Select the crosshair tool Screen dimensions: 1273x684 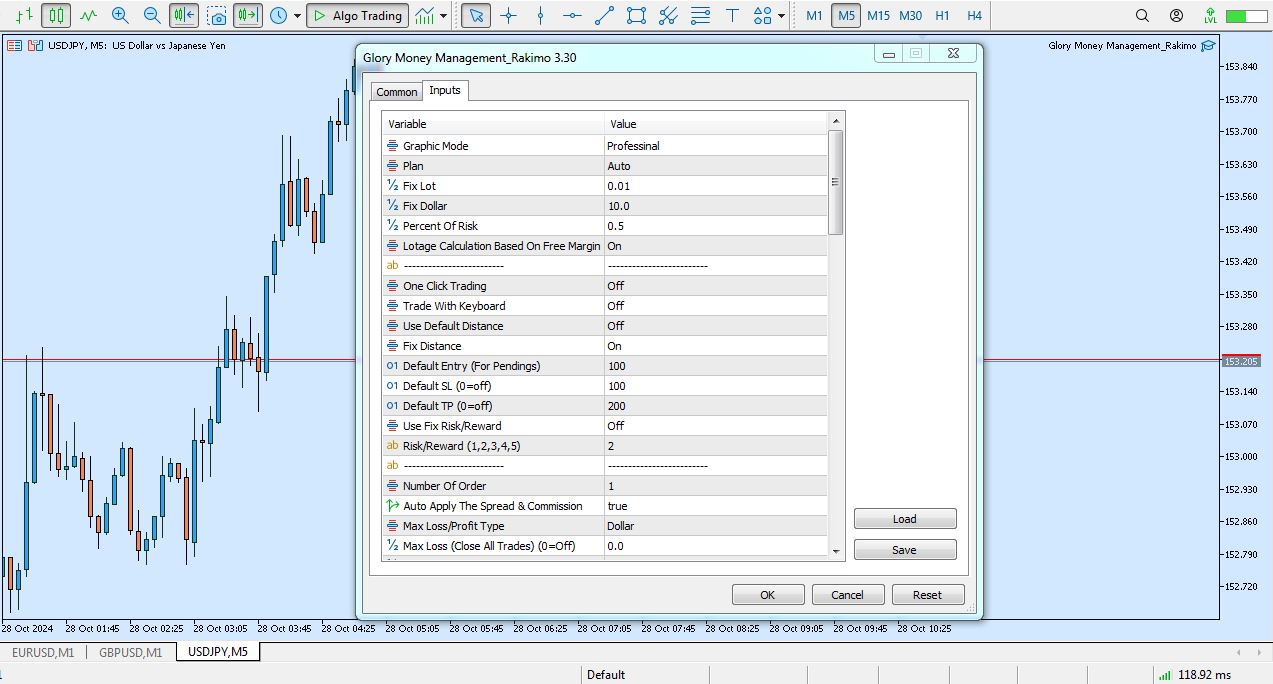coord(508,15)
